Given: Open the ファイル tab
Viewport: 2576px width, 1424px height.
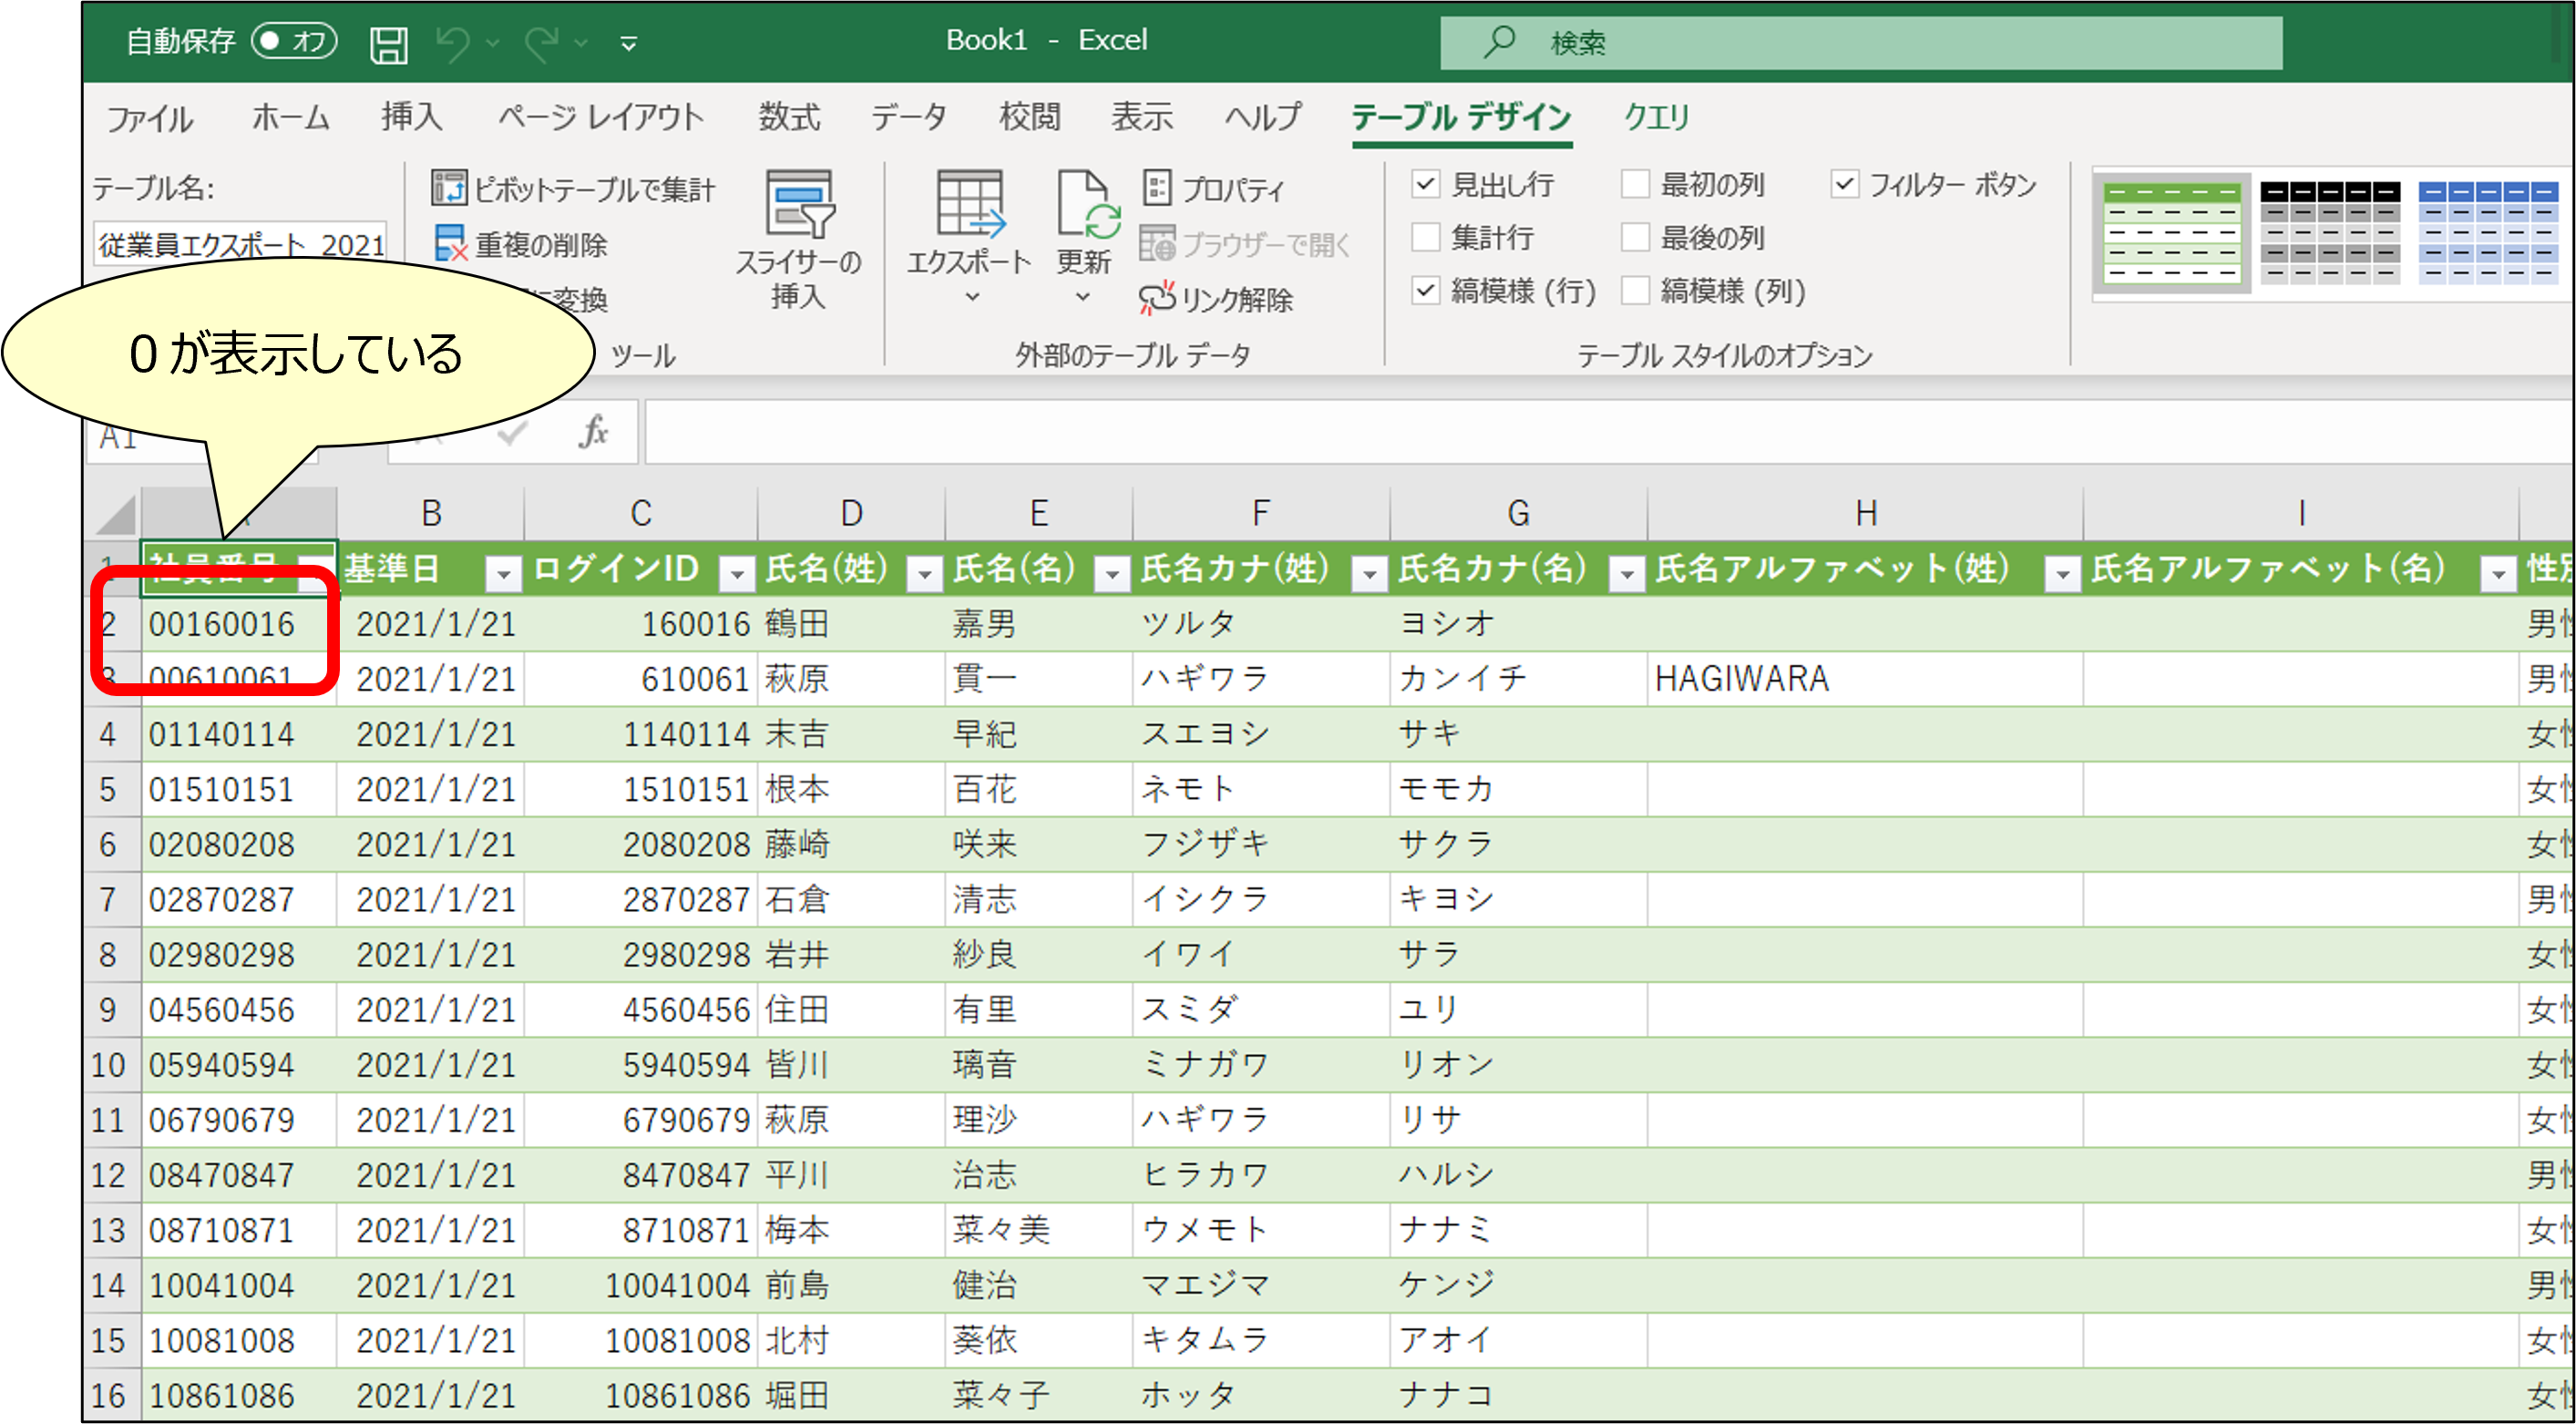Looking at the screenshot, I should pos(149,118).
